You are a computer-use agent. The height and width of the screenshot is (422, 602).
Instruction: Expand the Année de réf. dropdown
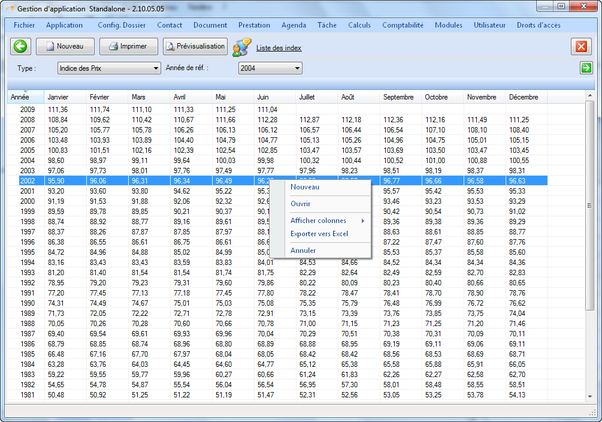297,69
